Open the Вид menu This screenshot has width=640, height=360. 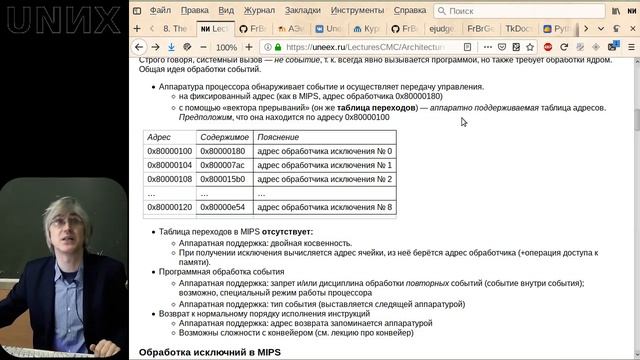click(226, 10)
